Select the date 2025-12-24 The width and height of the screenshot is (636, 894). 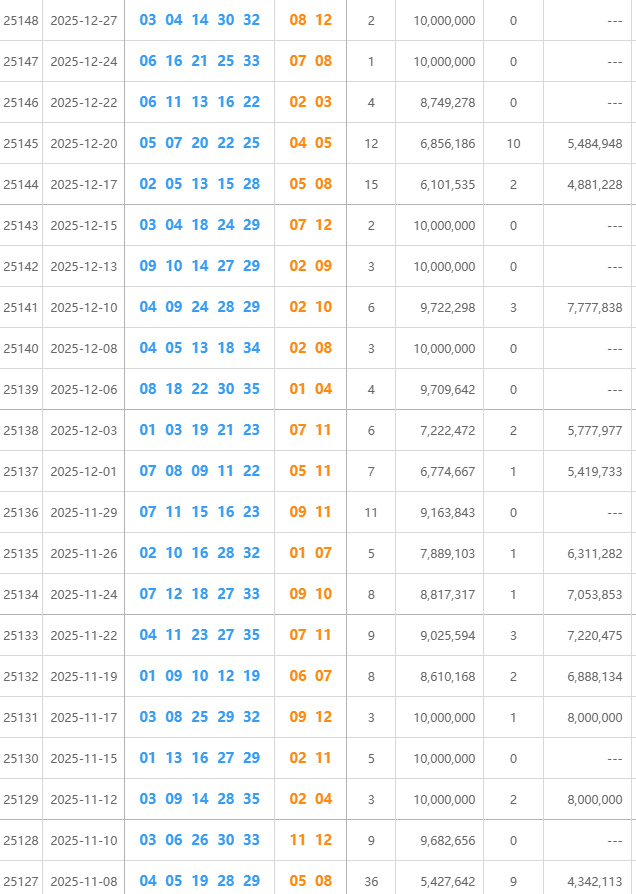84,61
